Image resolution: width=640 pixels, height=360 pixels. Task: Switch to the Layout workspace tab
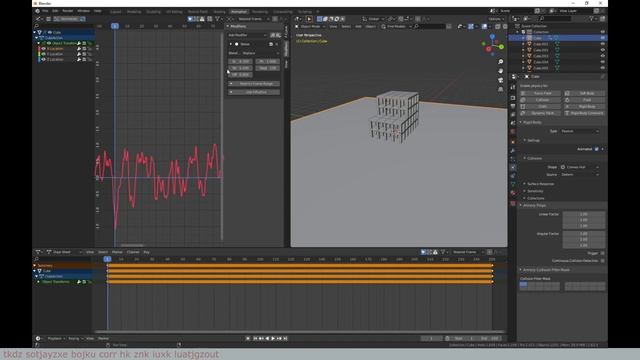coord(116,11)
